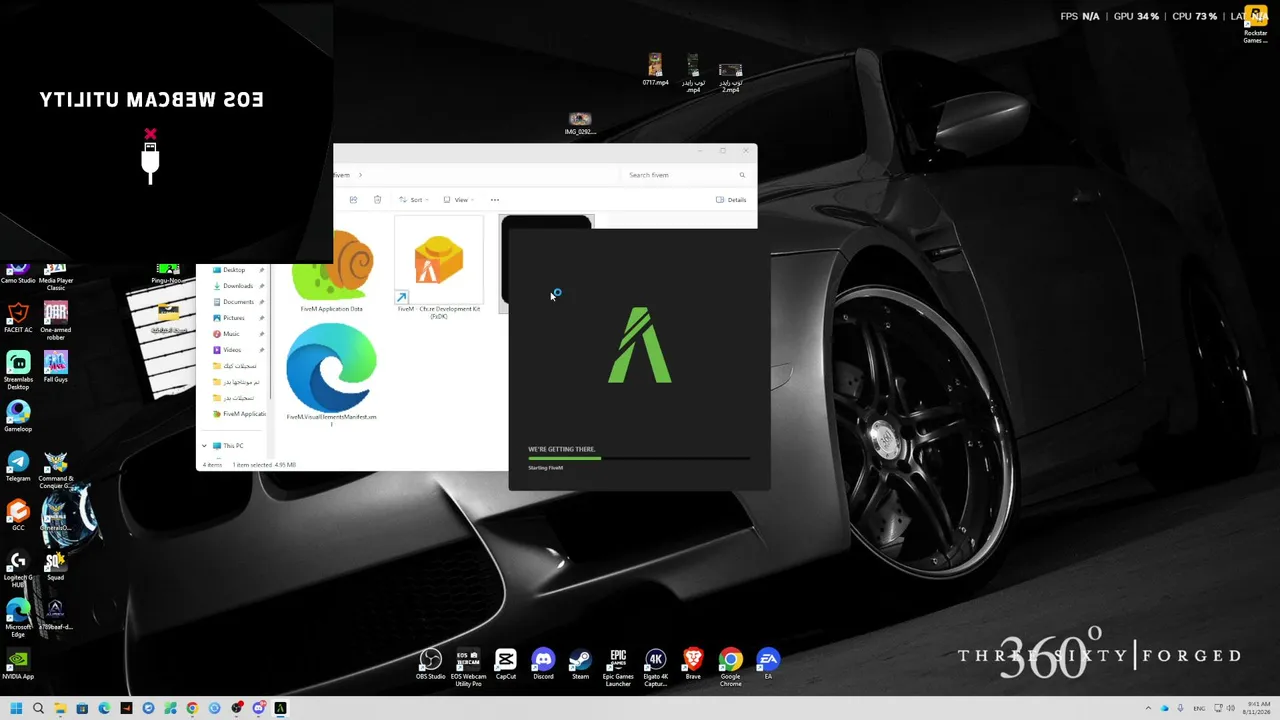1280x720 pixels.
Task: Click the FiveM loading progress bar
Action: (x=639, y=458)
